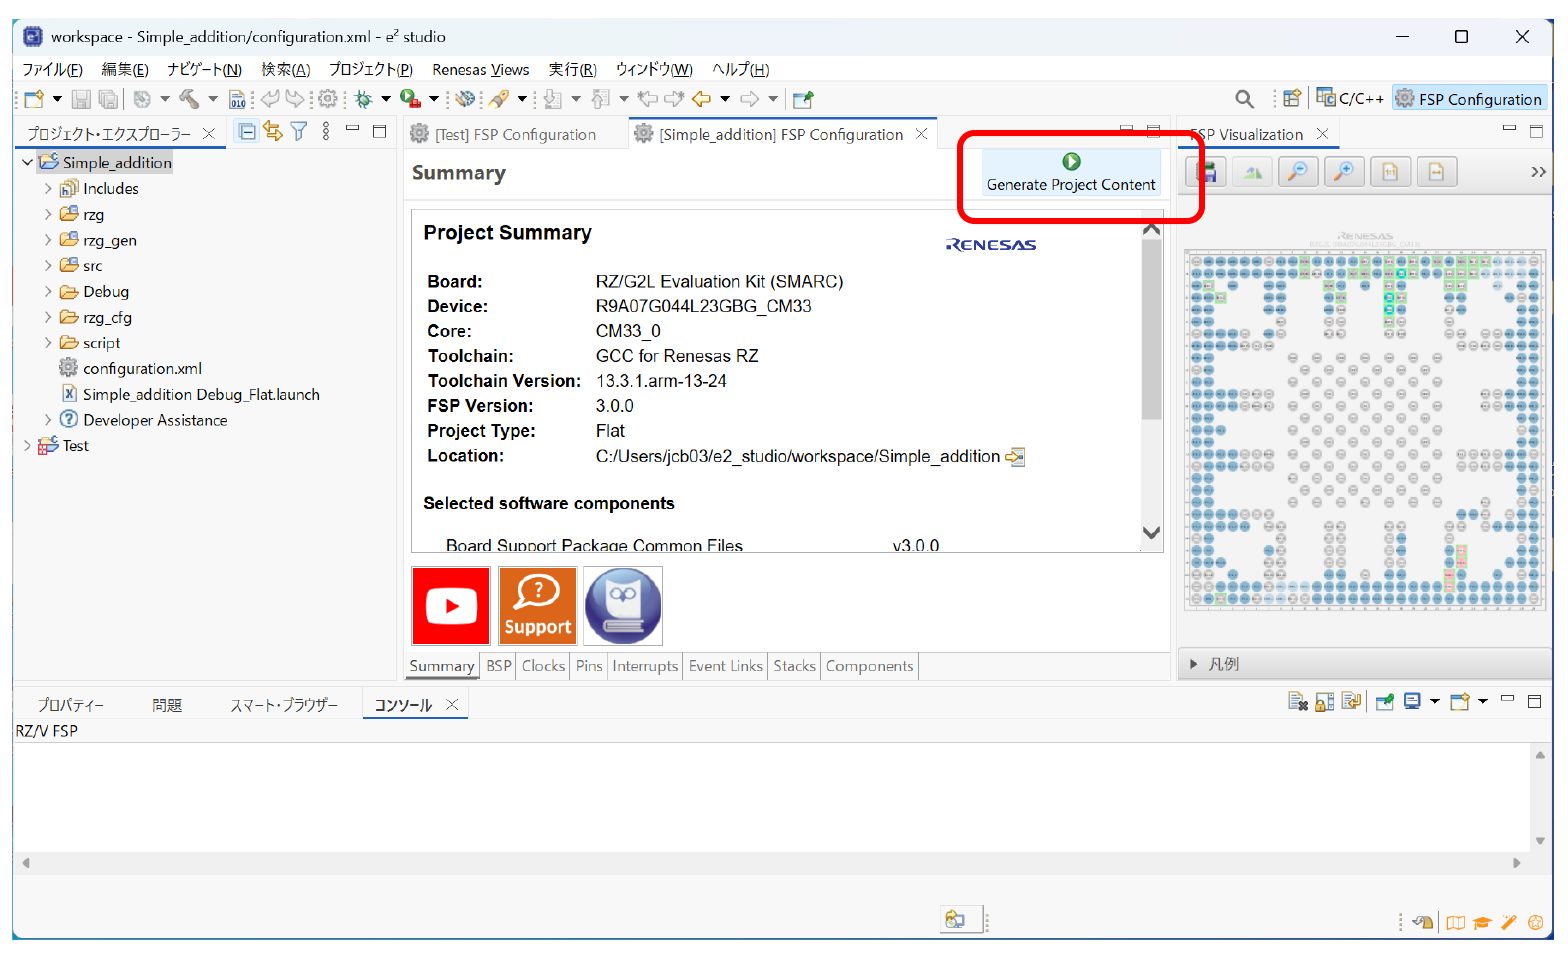
Task: Open the Renesas Views menu
Action: (480, 69)
